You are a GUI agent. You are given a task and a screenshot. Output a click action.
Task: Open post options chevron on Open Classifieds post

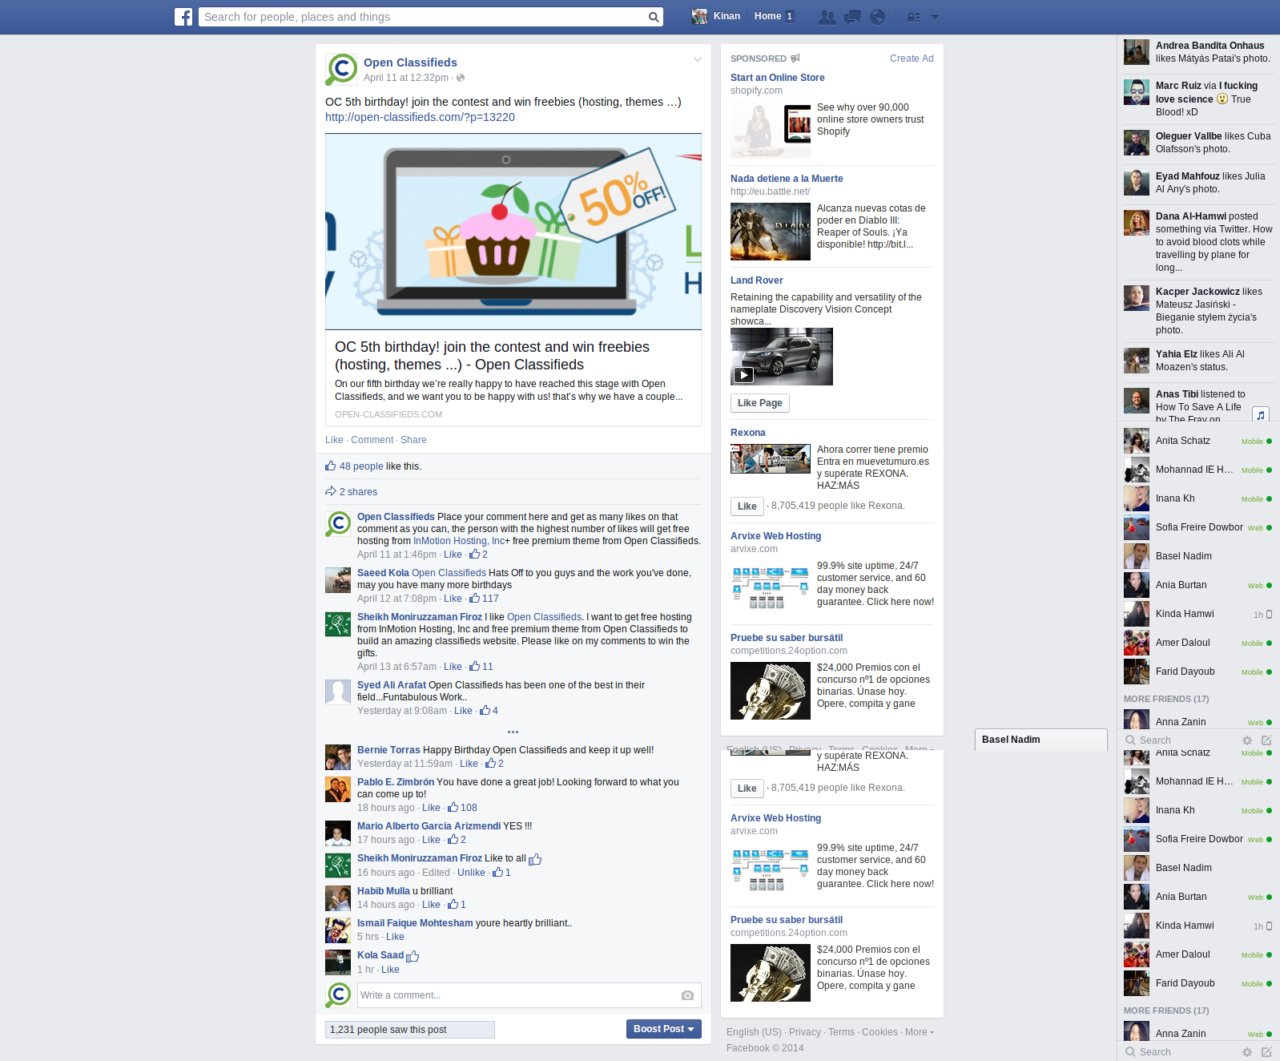coord(697,60)
